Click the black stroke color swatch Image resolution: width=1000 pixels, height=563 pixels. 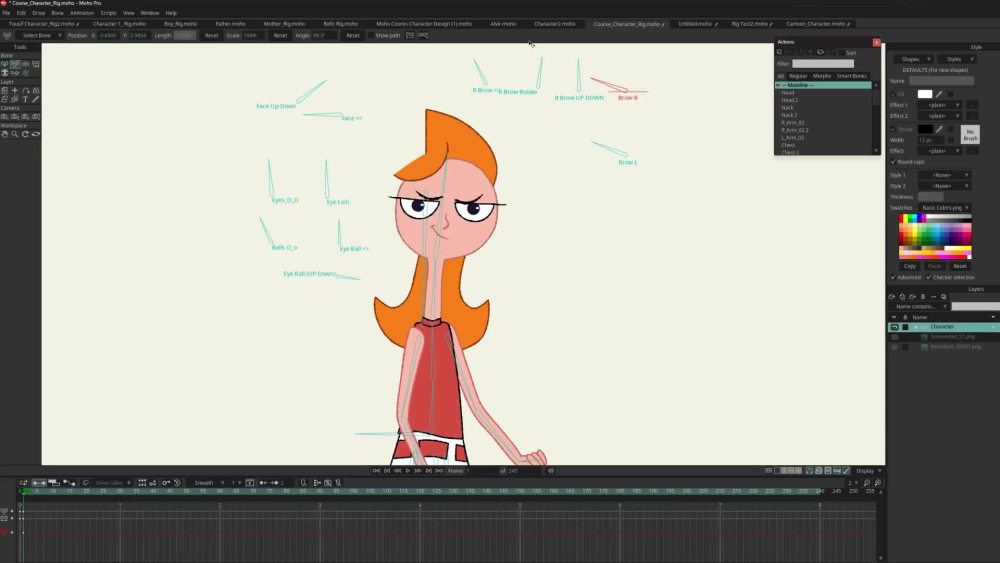coord(925,129)
